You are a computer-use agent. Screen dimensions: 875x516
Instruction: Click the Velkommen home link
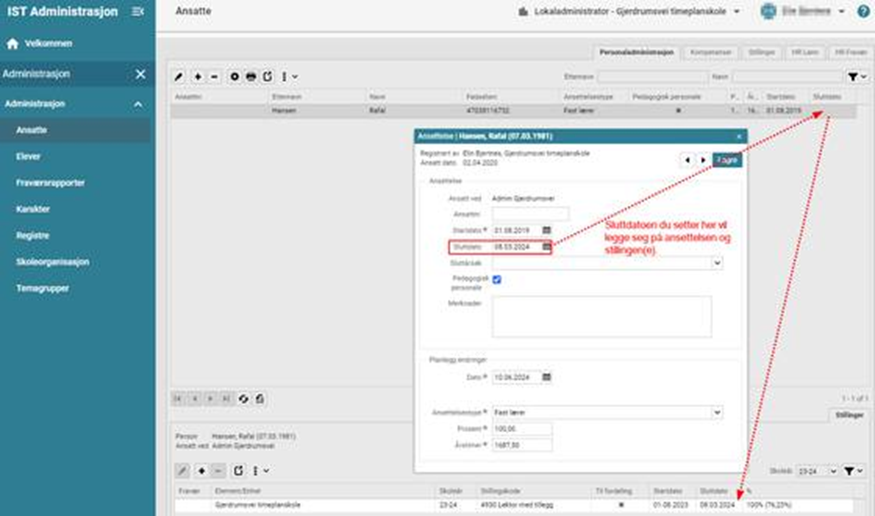tap(47, 44)
